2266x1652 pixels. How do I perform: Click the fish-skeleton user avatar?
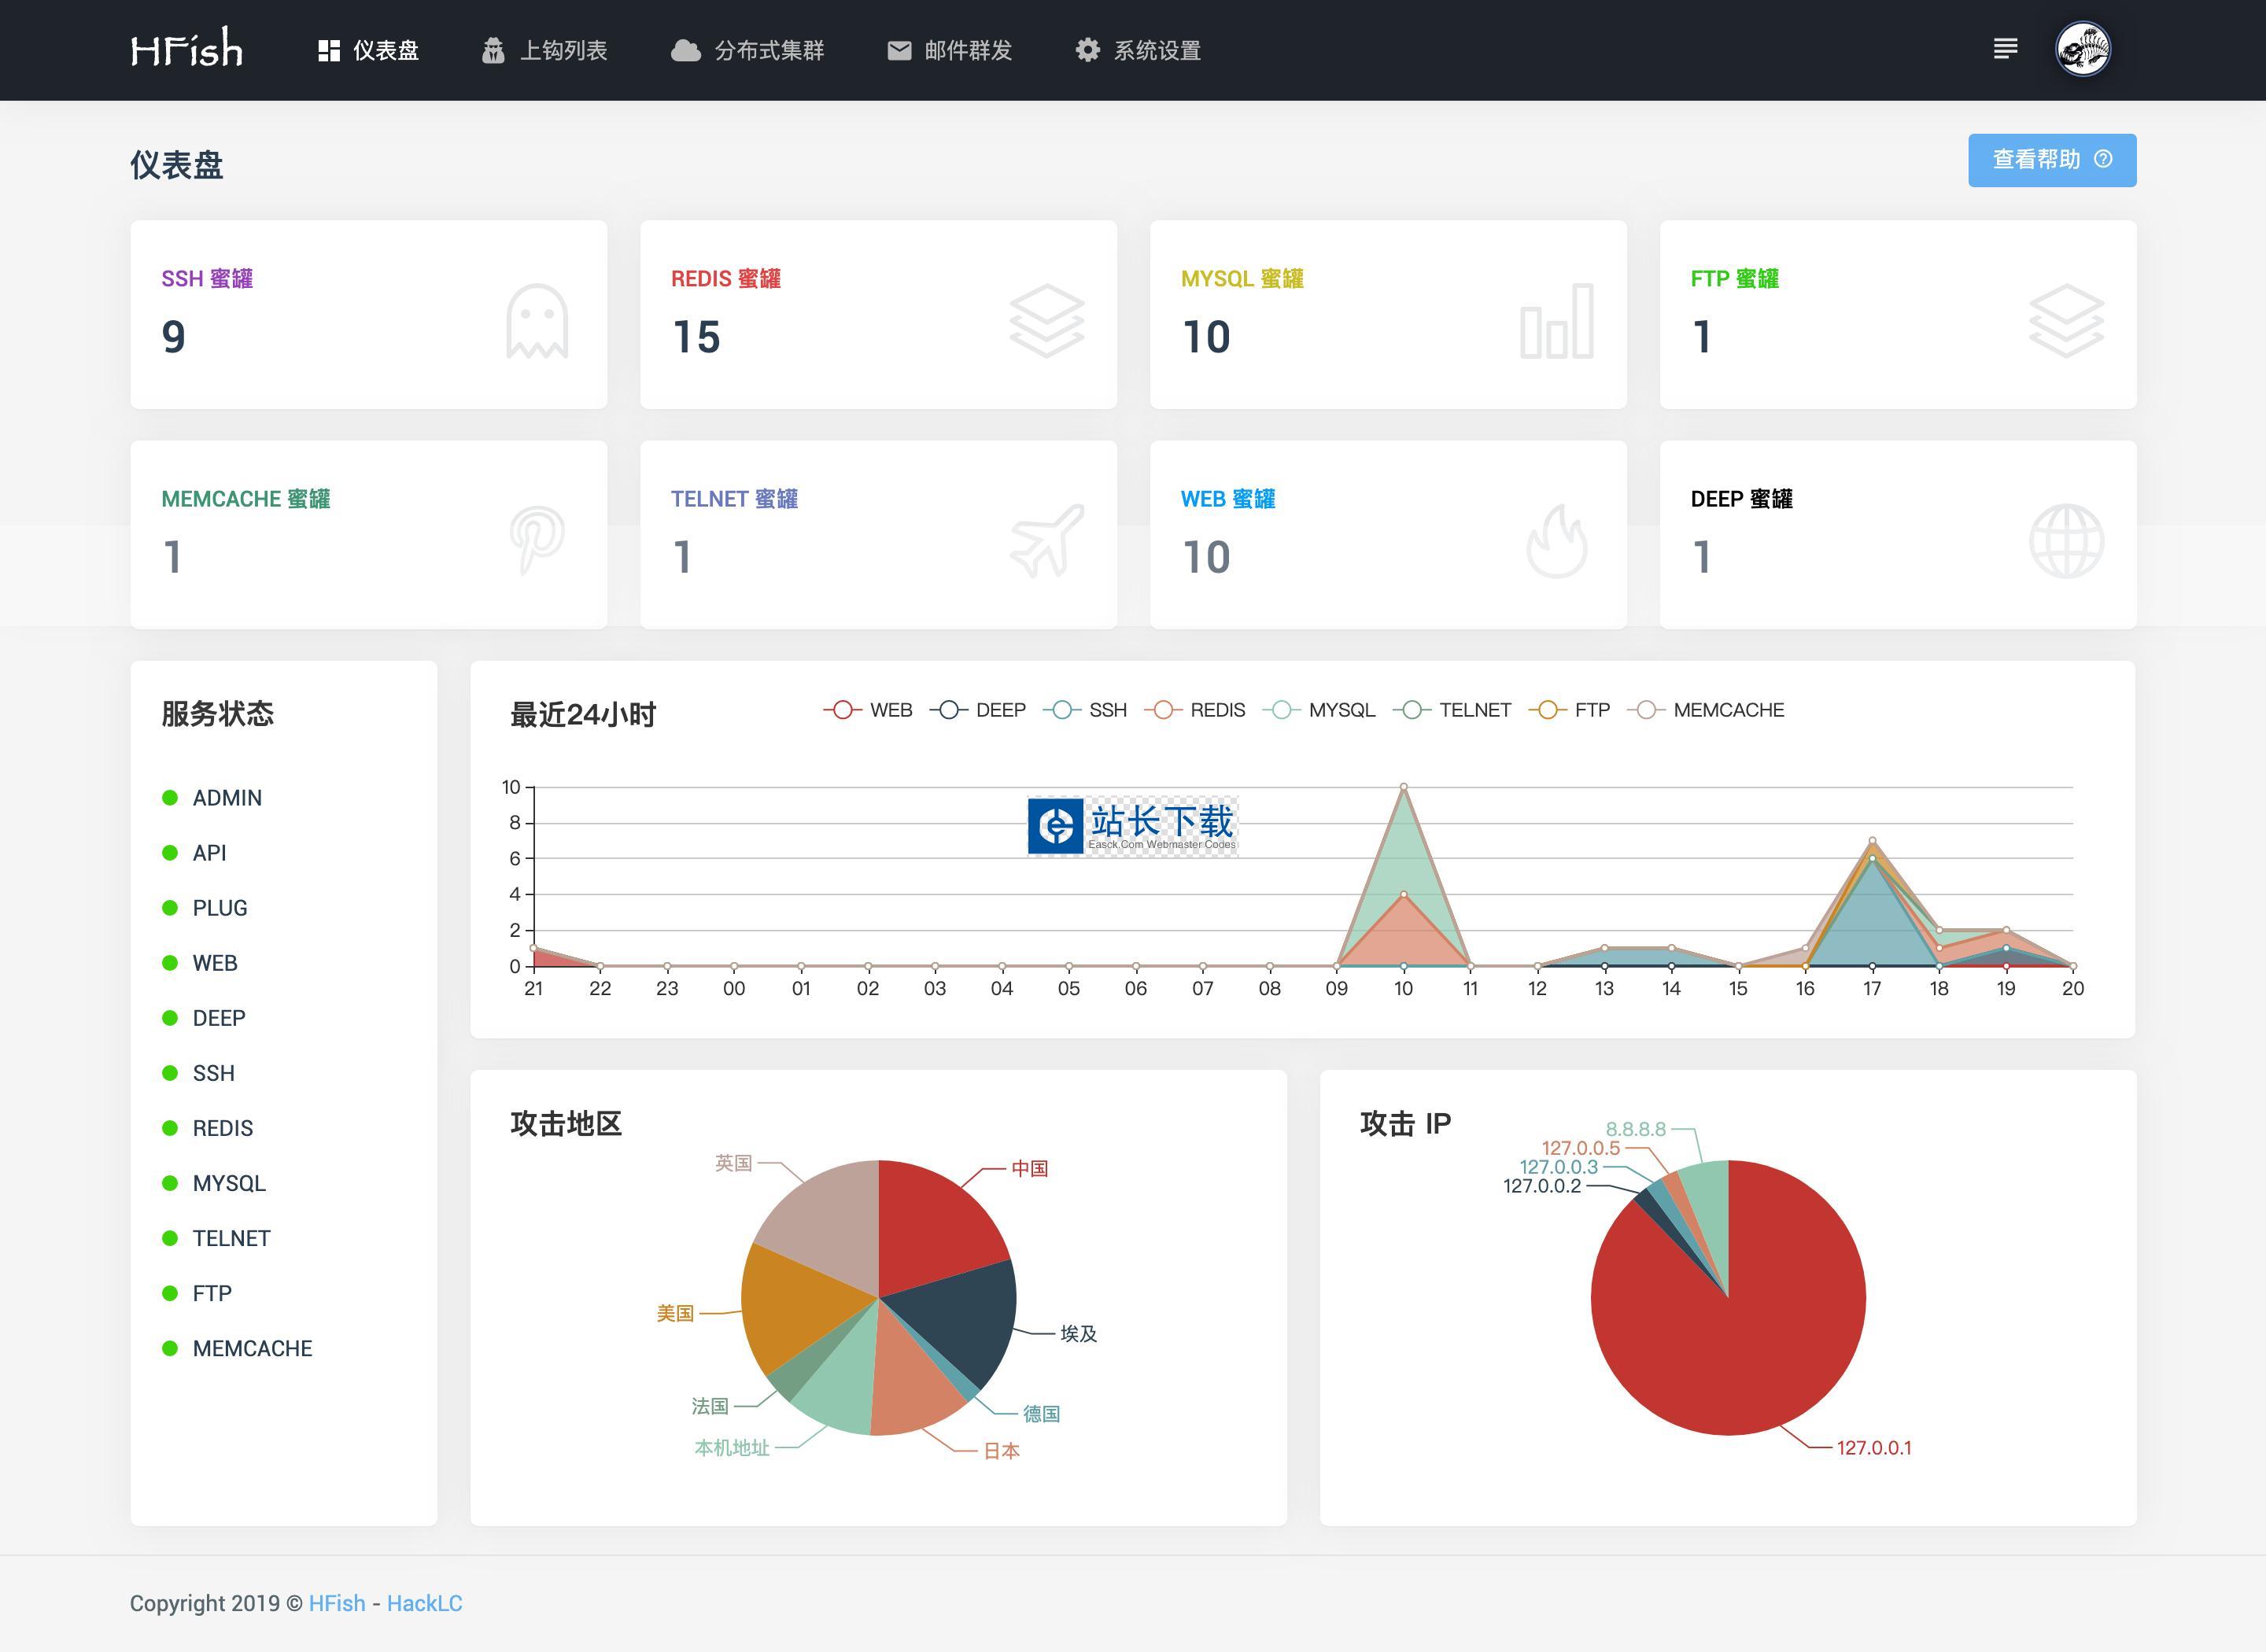tap(2083, 49)
